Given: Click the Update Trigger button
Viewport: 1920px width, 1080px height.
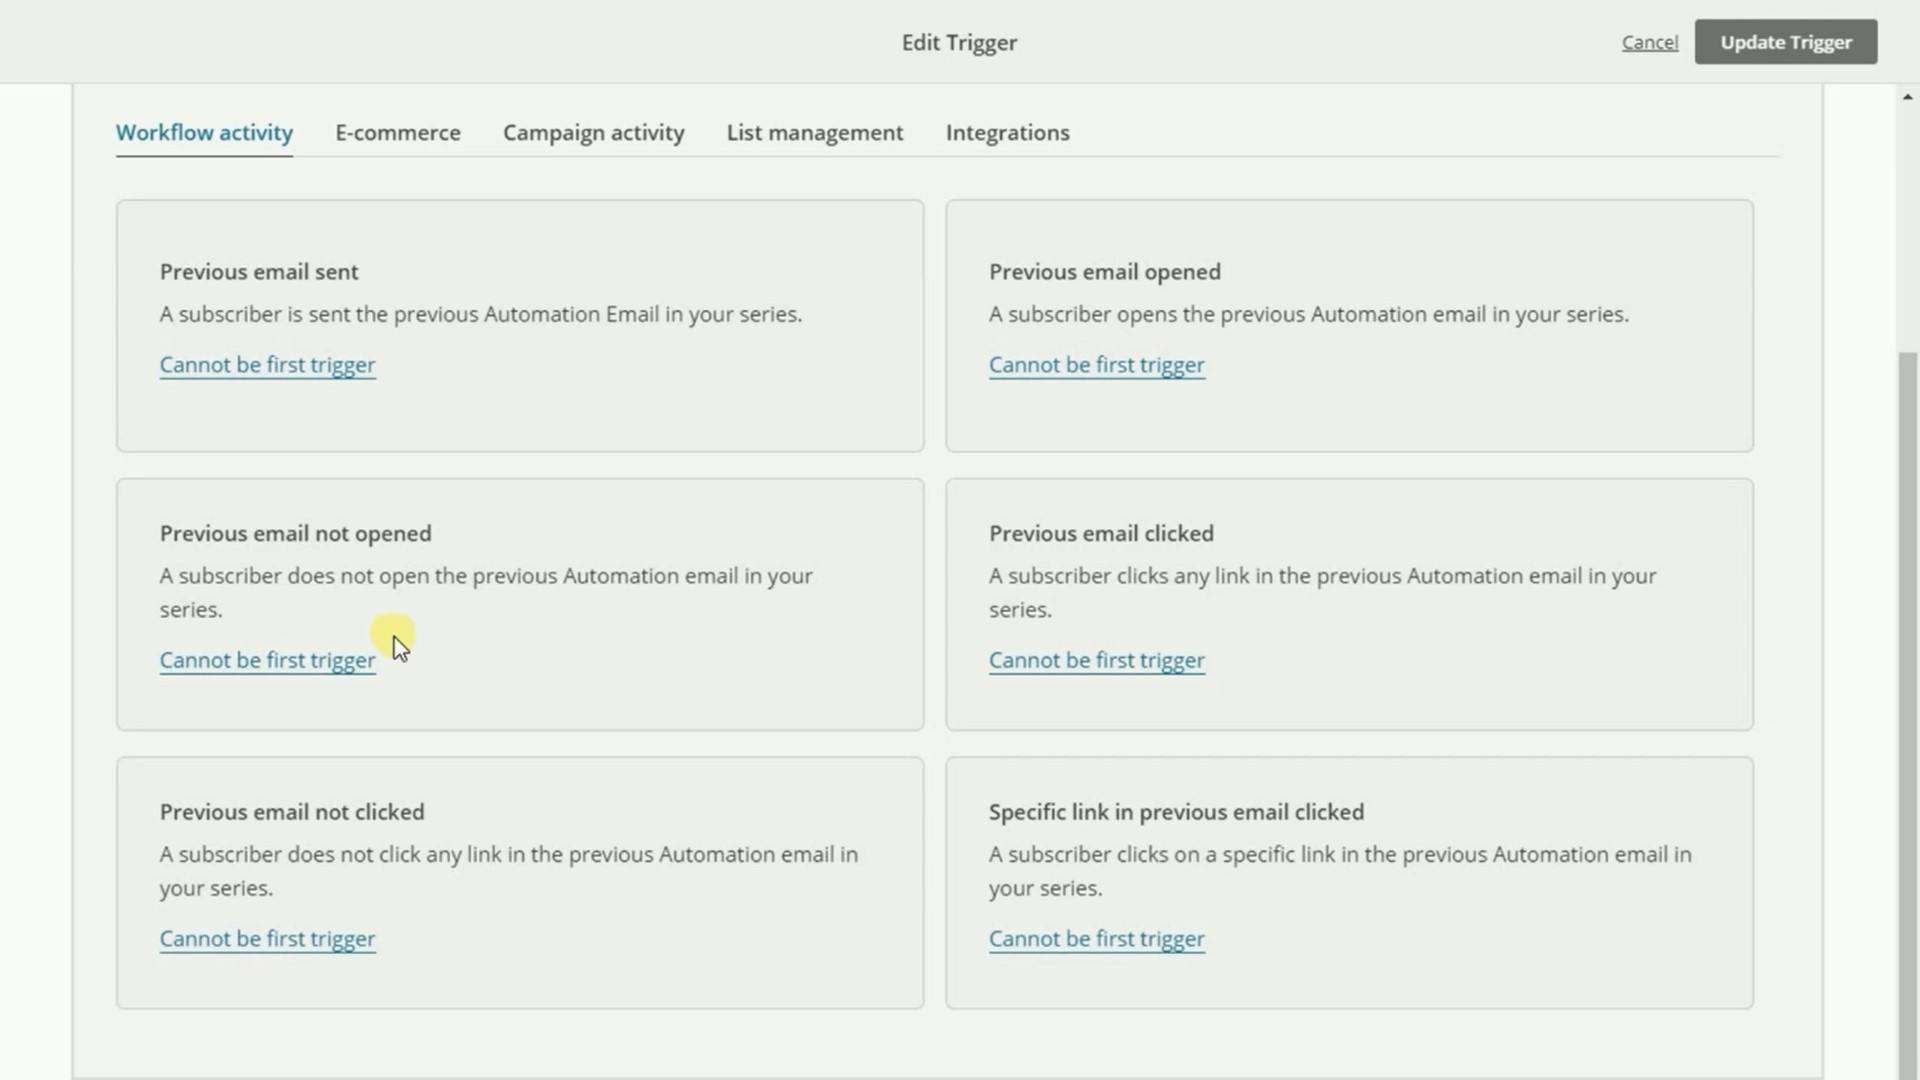Looking at the screenshot, I should tap(1786, 42).
